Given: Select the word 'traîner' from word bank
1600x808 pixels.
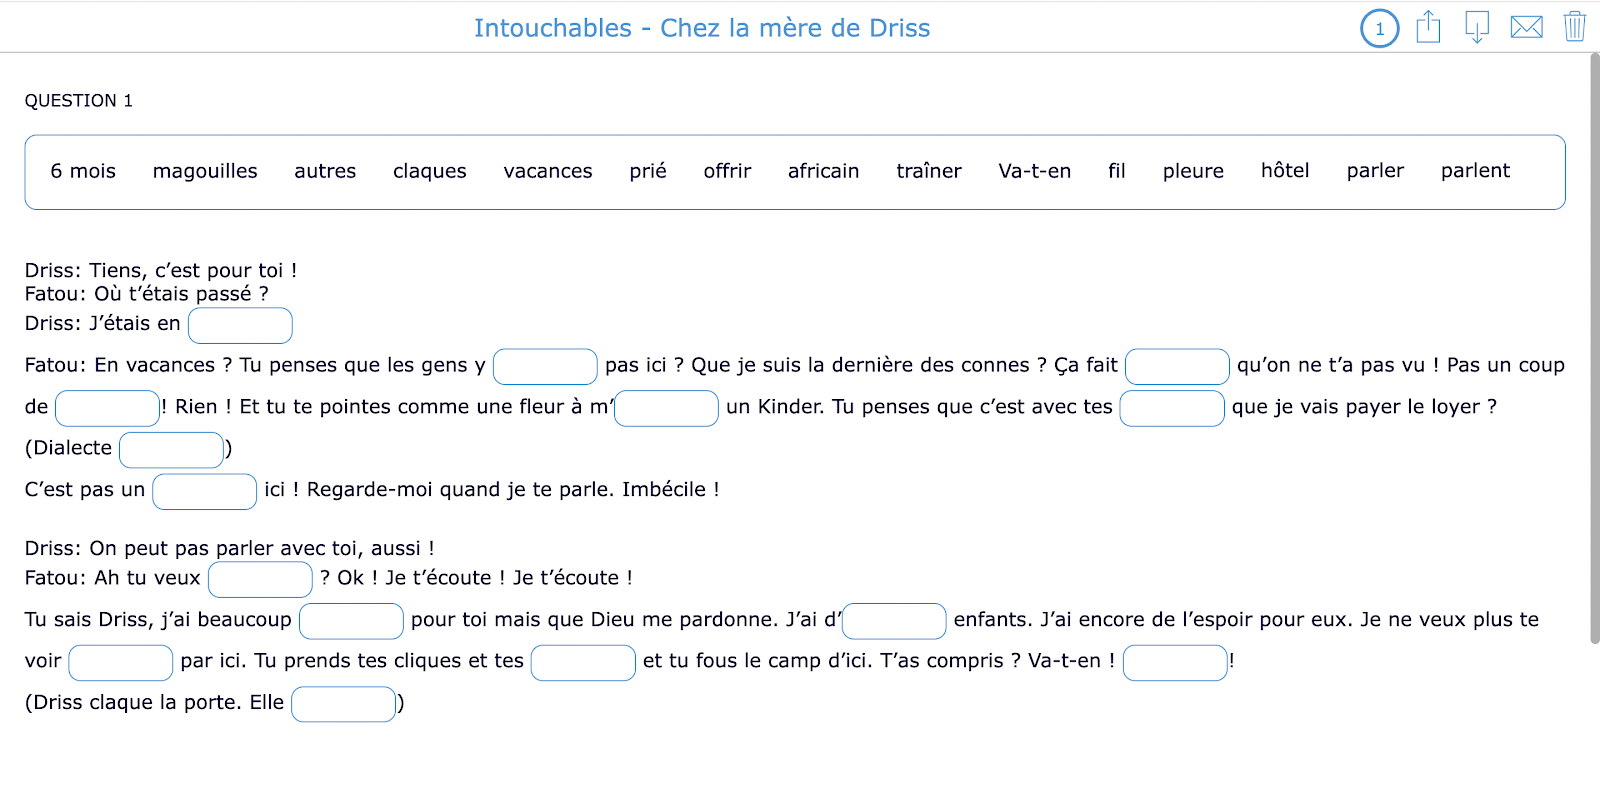Looking at the screenshot, I should point(929,171).
